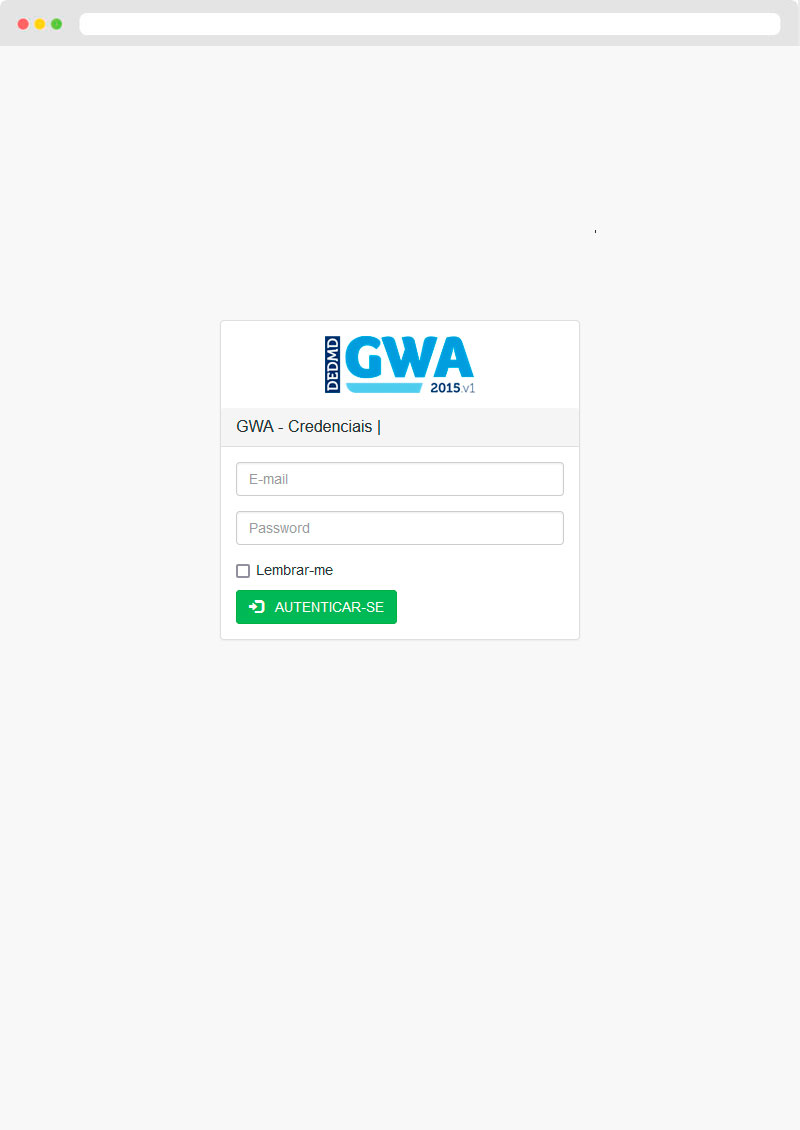Click the AUTENTICAR-SE button text
The width and height of the screenshot is (800, 1130).
pyautogui.click(x=329, y=608)
